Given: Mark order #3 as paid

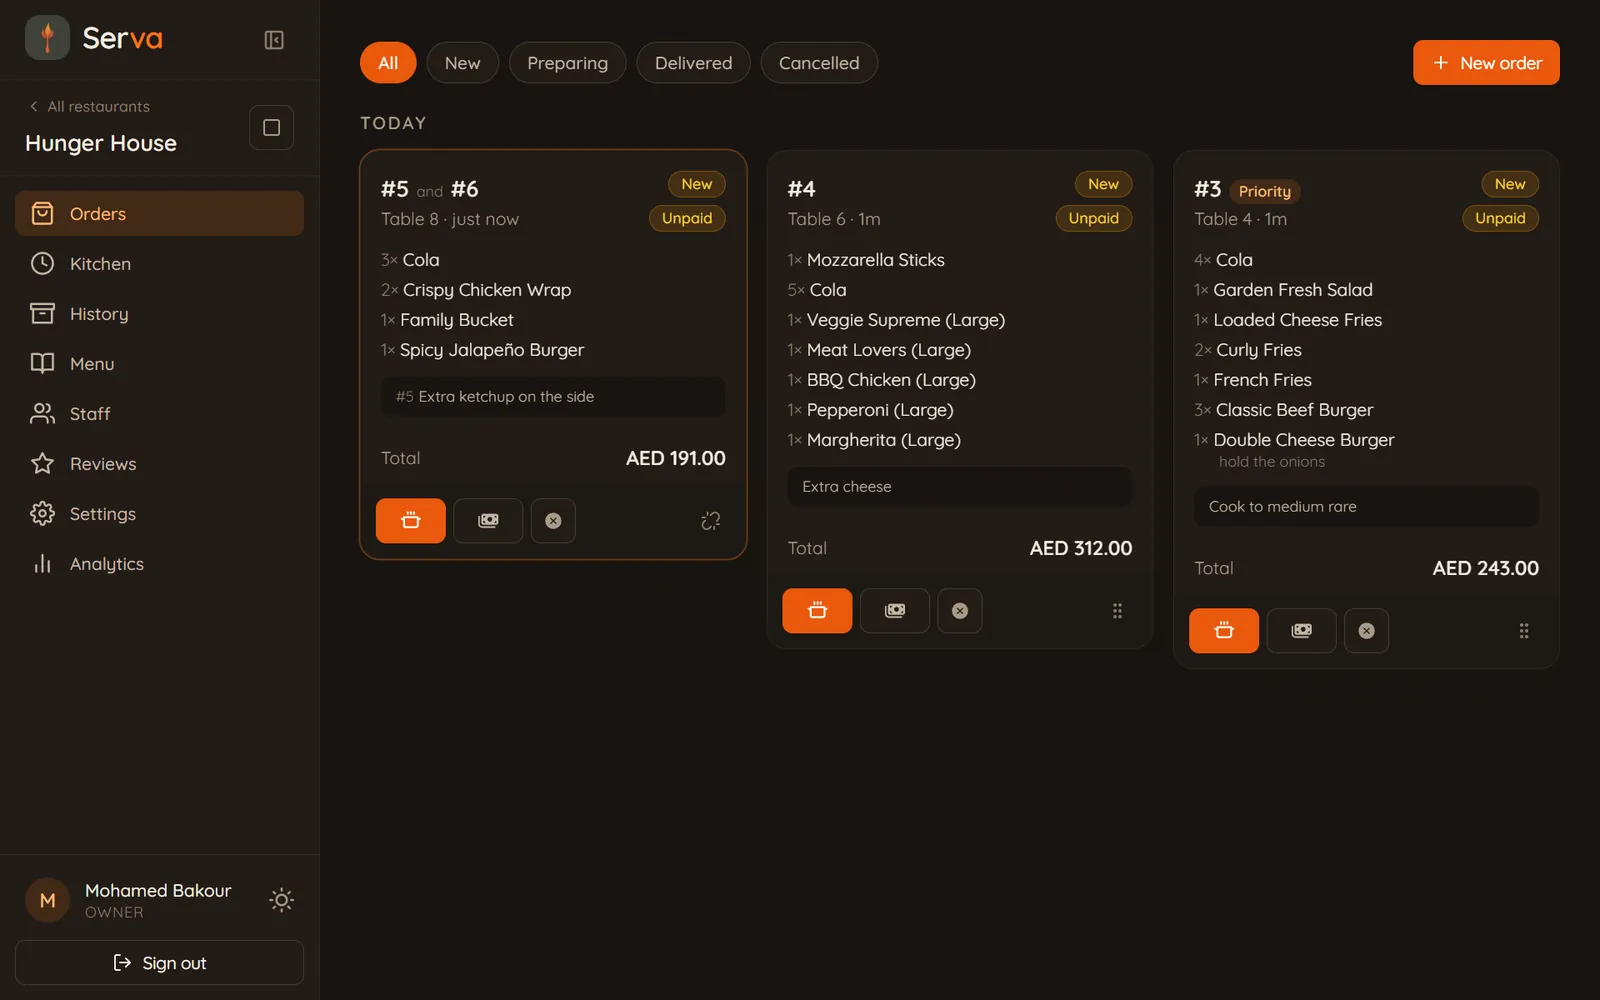Looking at the screenshot, I should pyautogui.click(x=1301, y=631).
